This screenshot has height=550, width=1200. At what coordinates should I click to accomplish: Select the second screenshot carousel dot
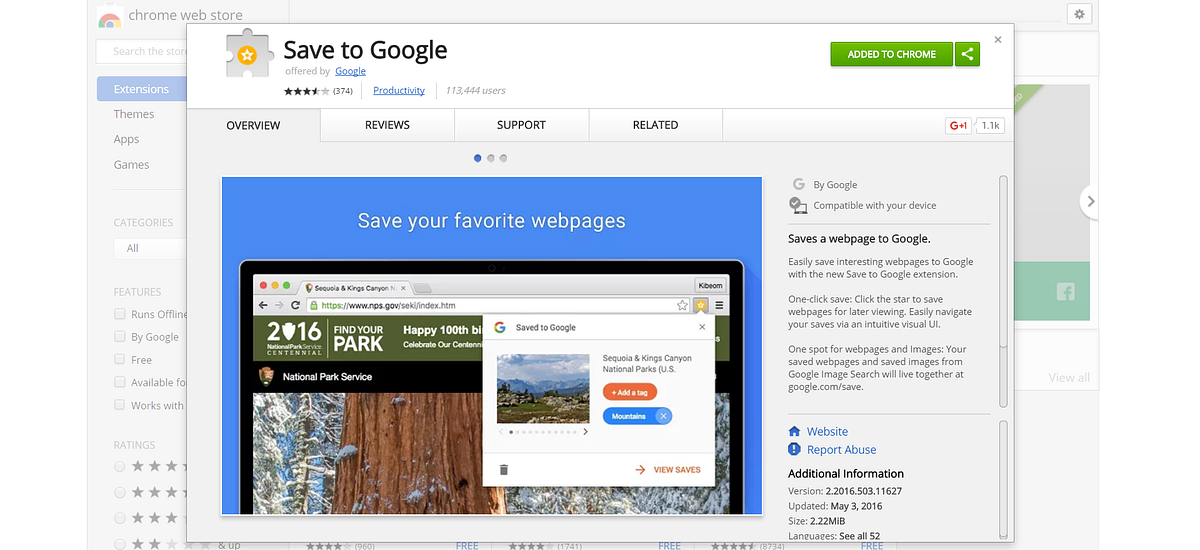491,158
